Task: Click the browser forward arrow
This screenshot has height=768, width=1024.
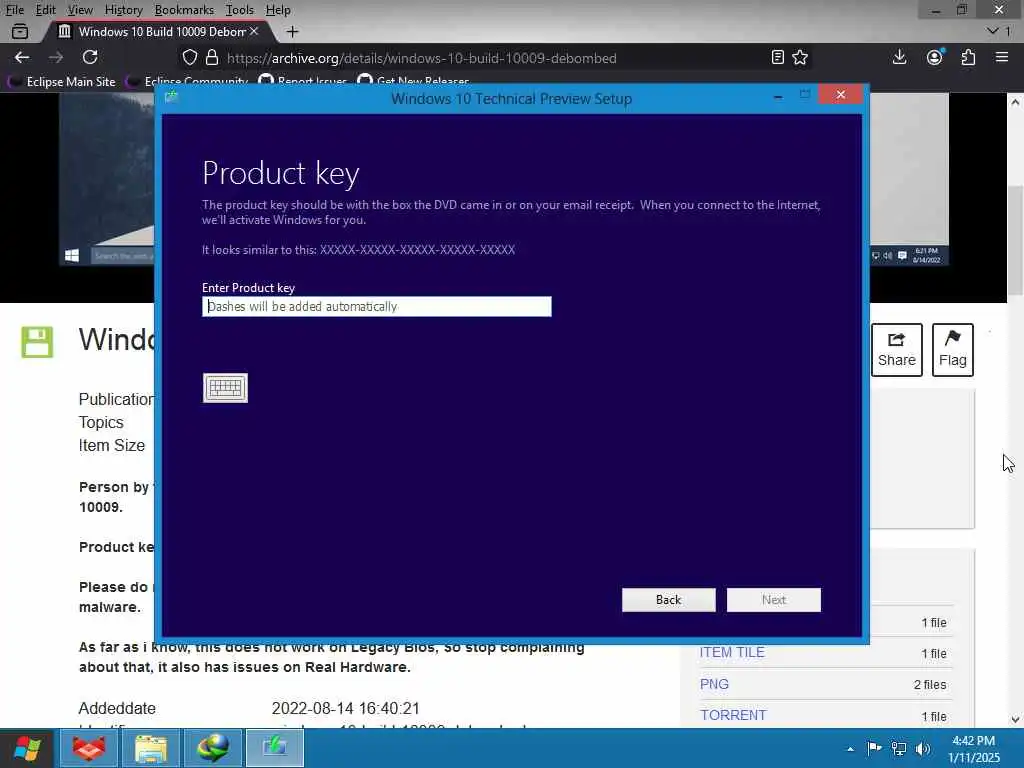Action: tap(56, 57)
